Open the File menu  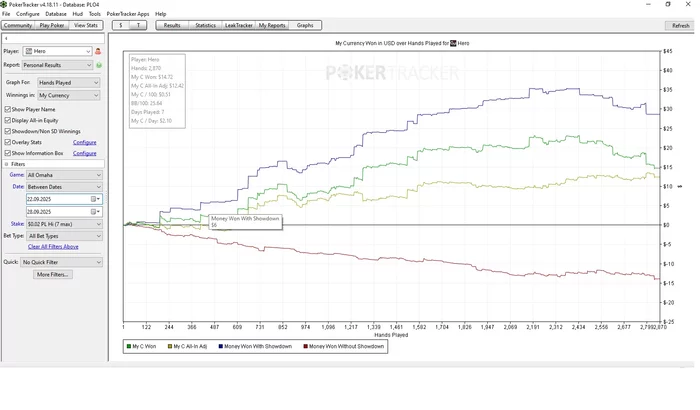pyautogui.click(x=6, y=14)
